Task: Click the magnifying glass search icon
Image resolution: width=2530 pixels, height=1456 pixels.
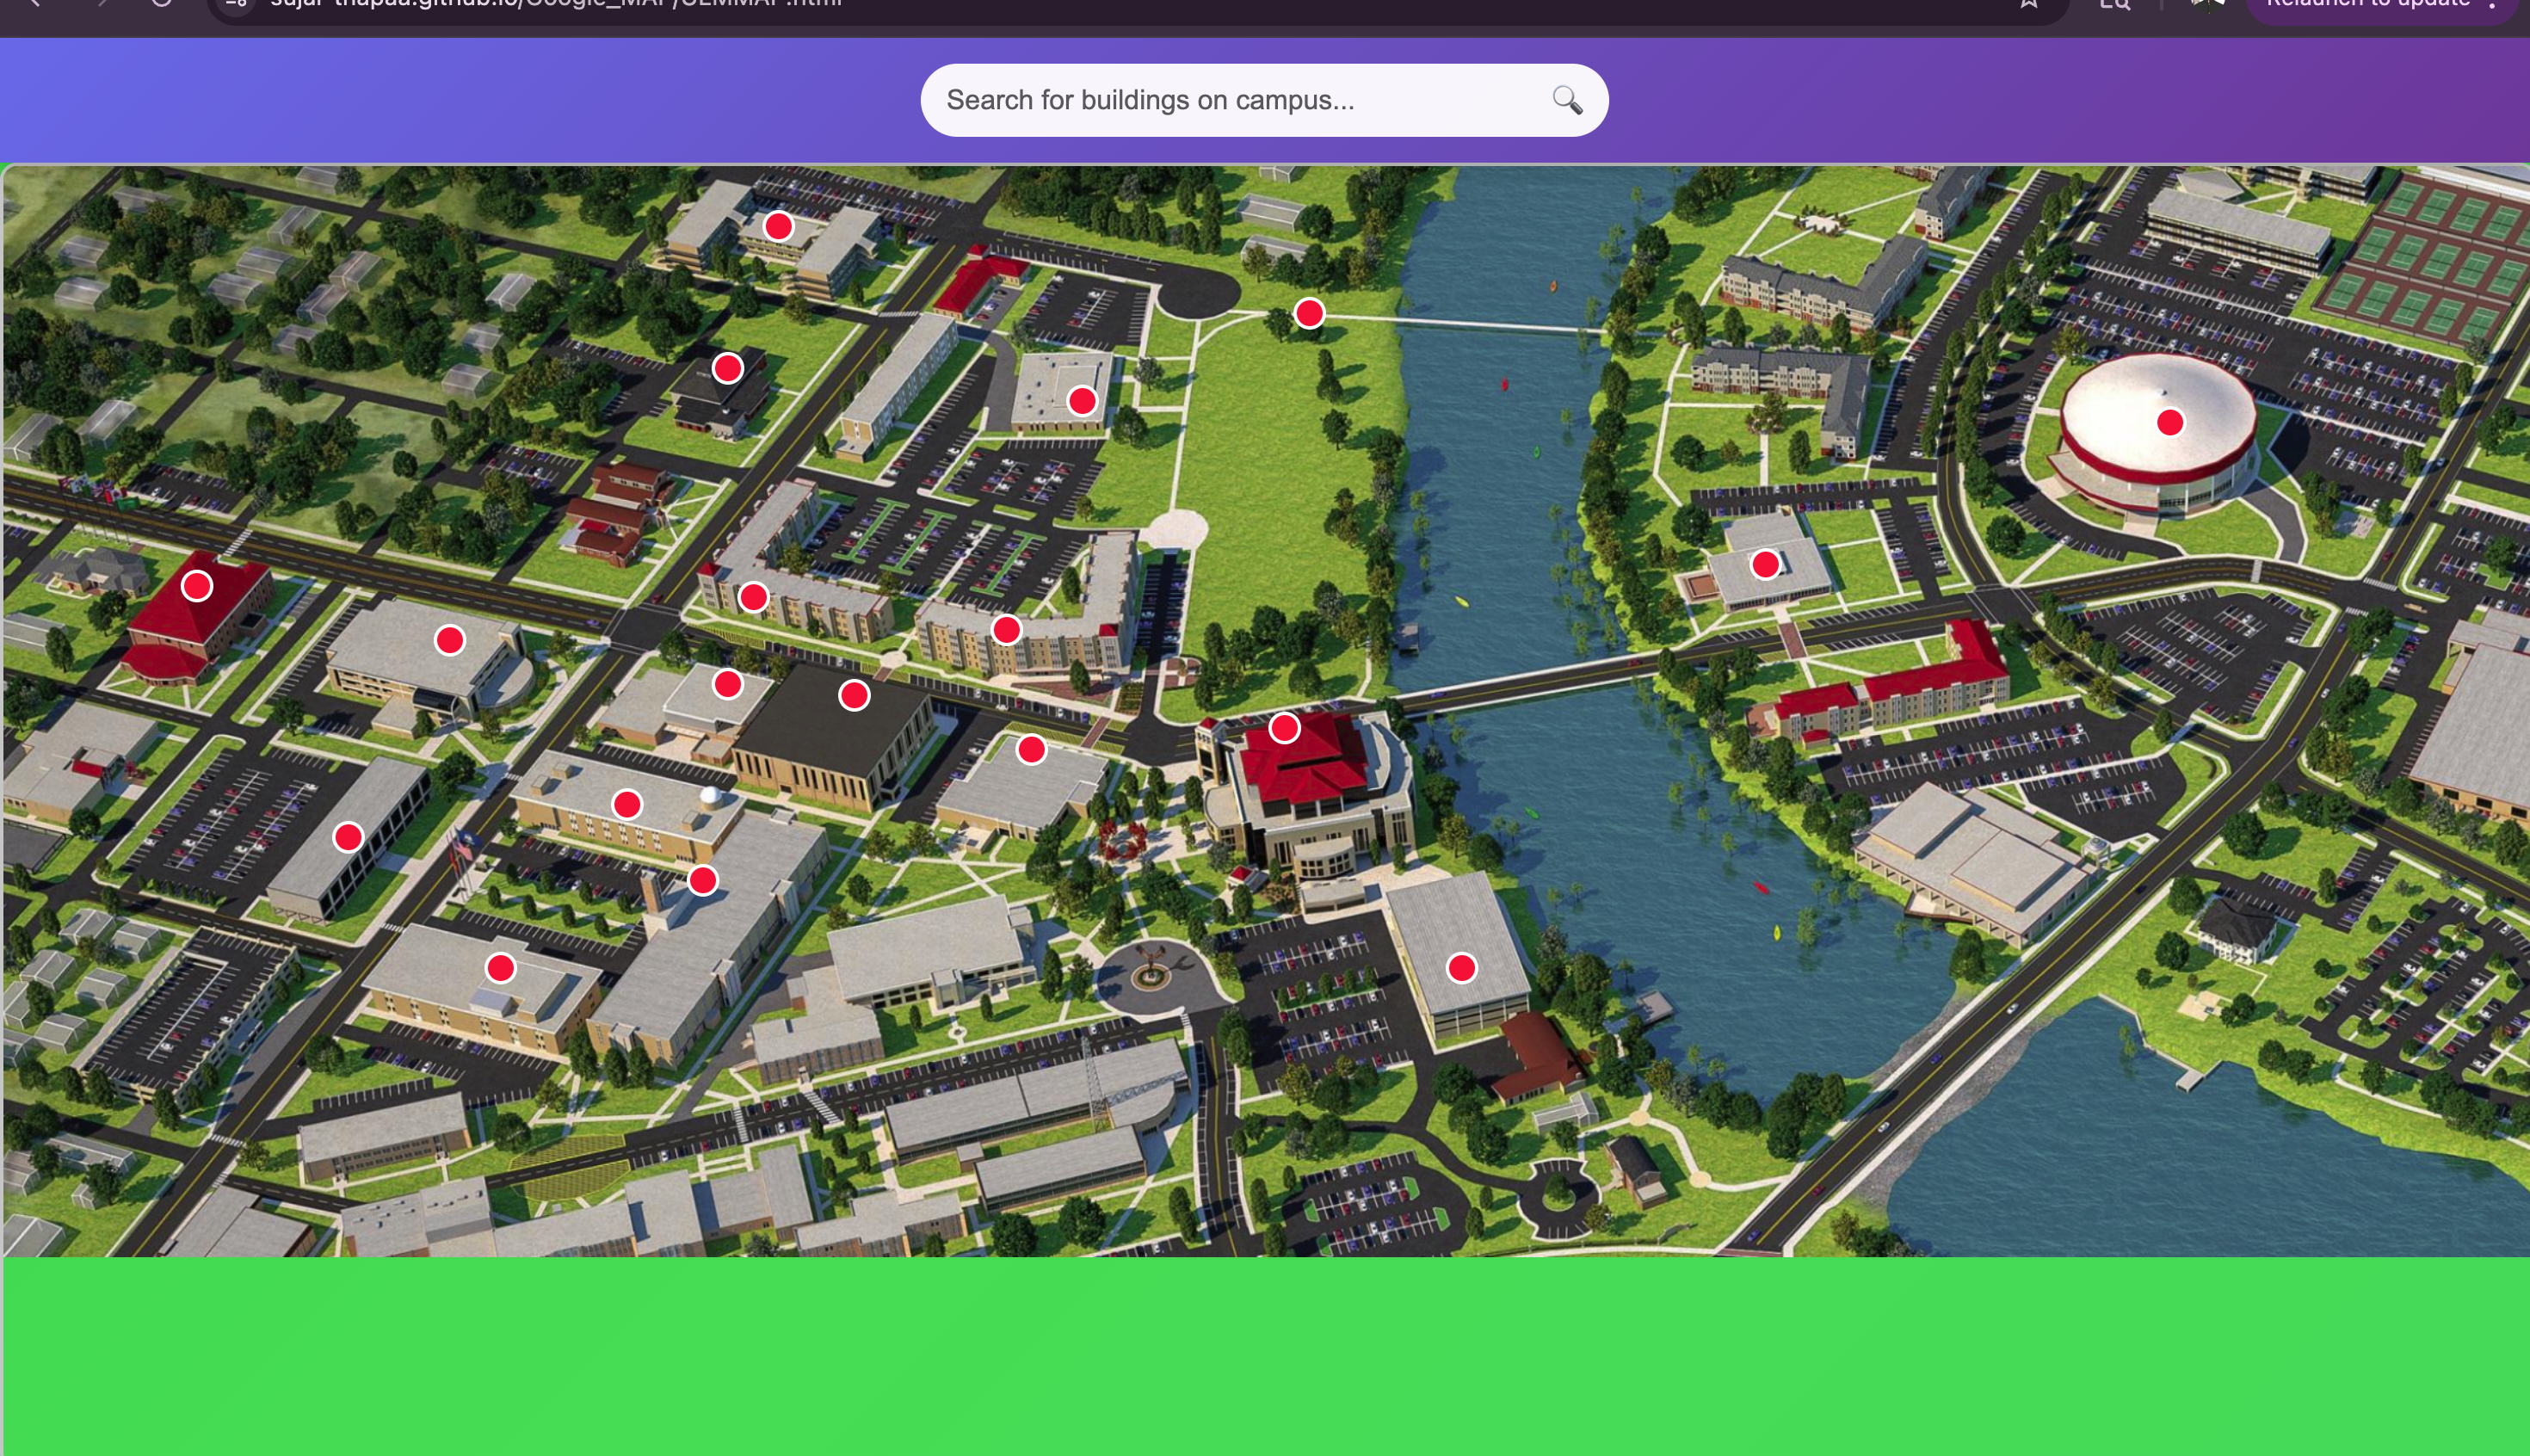Action: [x=1566, y=100]
